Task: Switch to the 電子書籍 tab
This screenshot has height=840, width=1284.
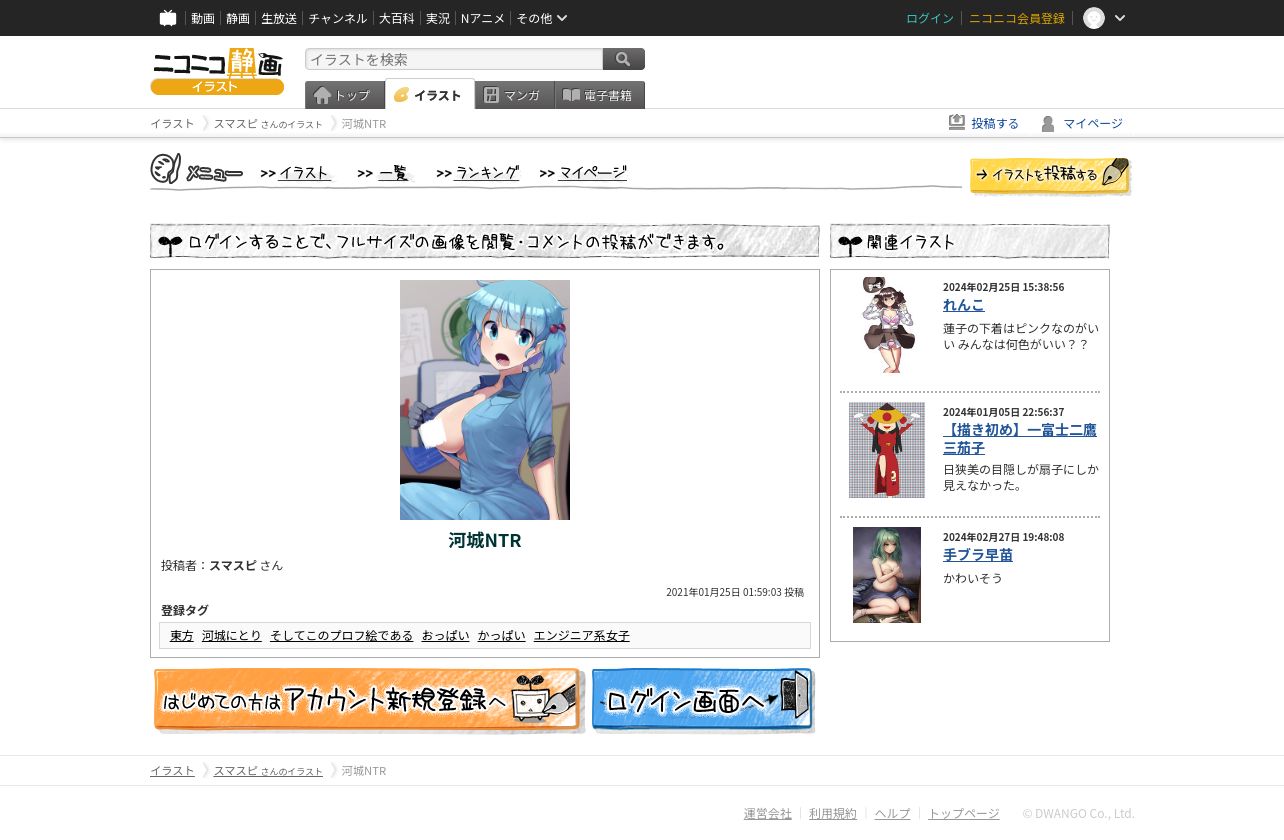Action: click(600, 95)
